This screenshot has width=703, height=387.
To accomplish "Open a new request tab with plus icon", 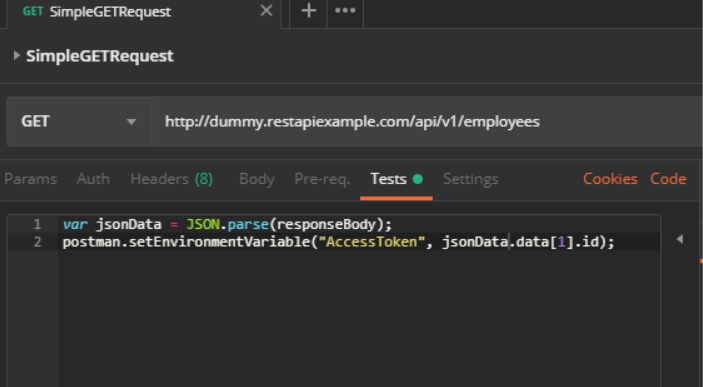I will click(308, 11).
